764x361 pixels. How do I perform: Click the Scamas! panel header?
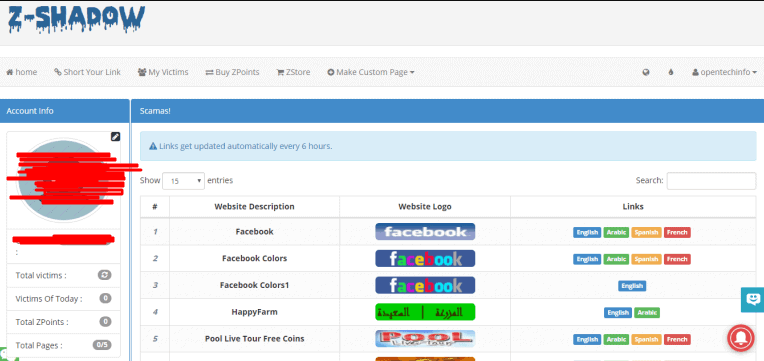click(x=447, y=111)
